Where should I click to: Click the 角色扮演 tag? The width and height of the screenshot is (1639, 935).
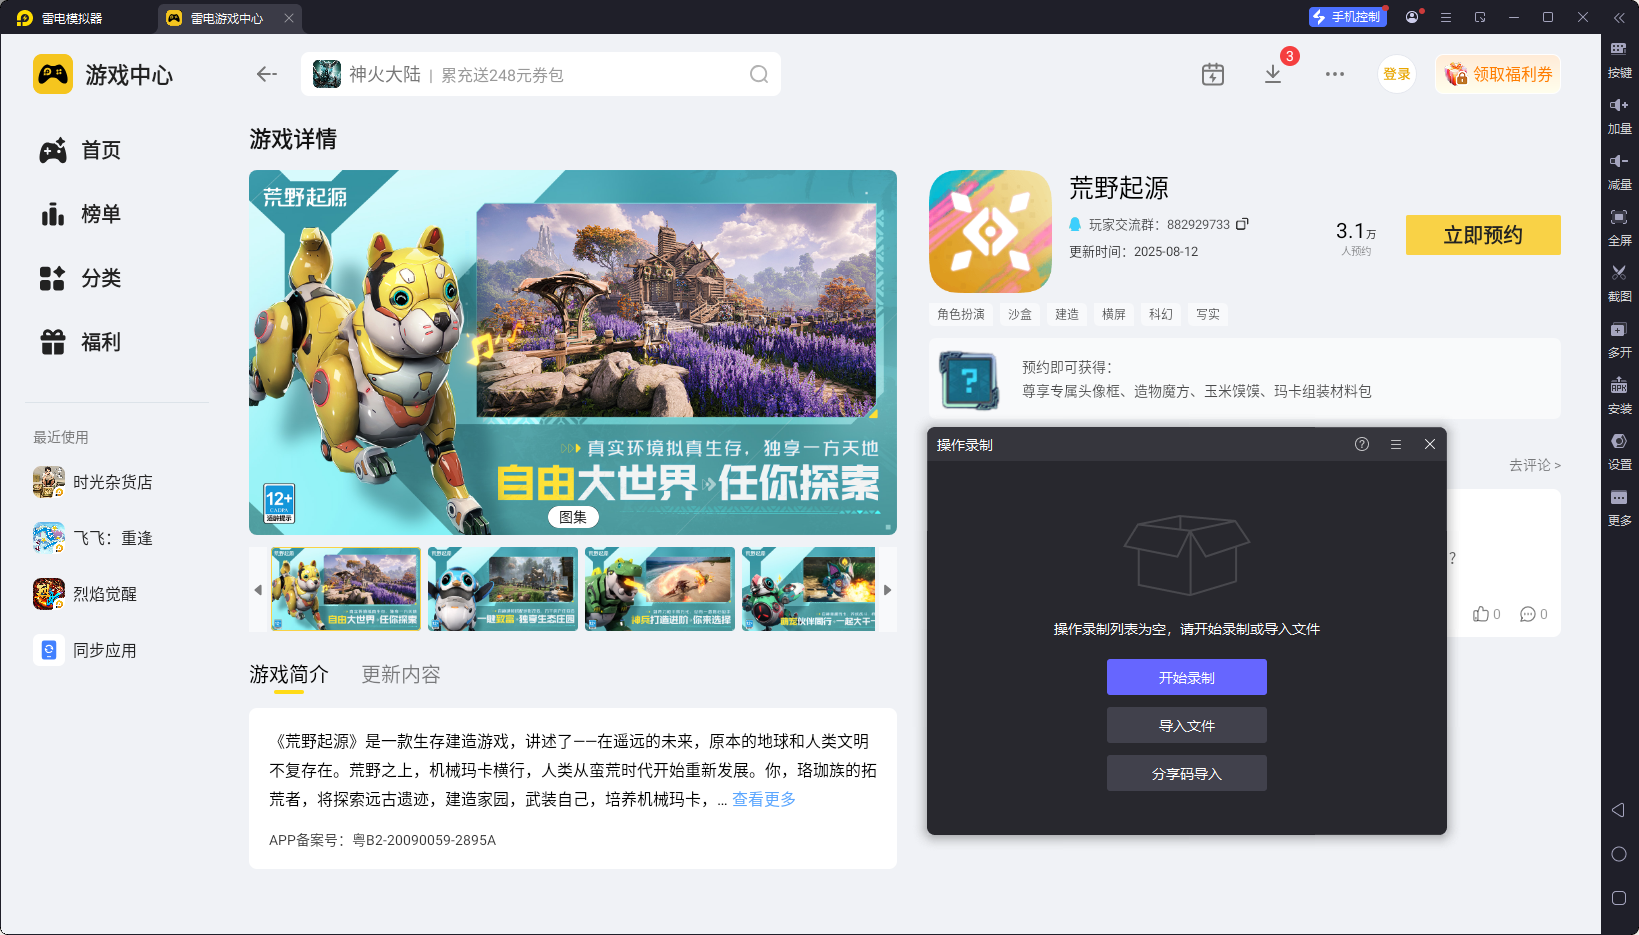961,314
